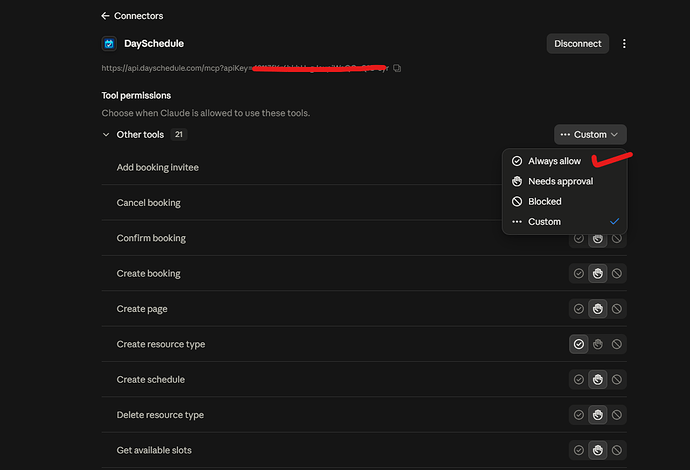The image size is (690, 470).
Task: Click the Create schedule tool name
Action: [x=150, y=379]
